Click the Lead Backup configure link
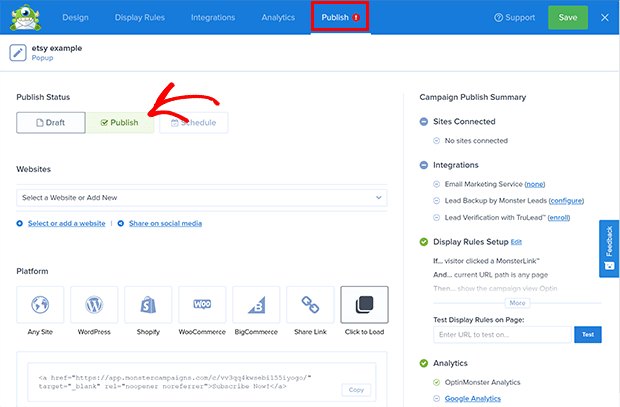This screenshot has width=620, height=407. 566,201
